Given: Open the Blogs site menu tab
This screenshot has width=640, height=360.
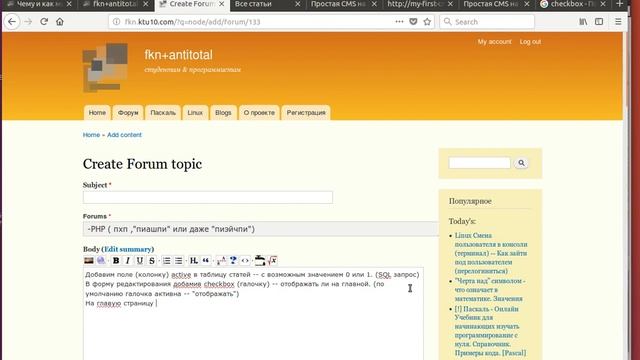Looking at the screenshot, I should coord(223,113).
